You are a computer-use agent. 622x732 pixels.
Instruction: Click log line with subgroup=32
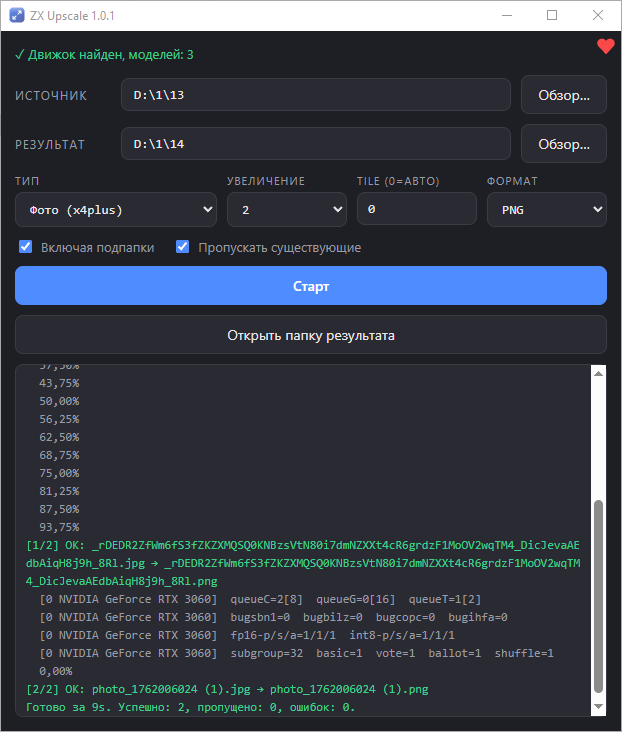tap(297, 653)
